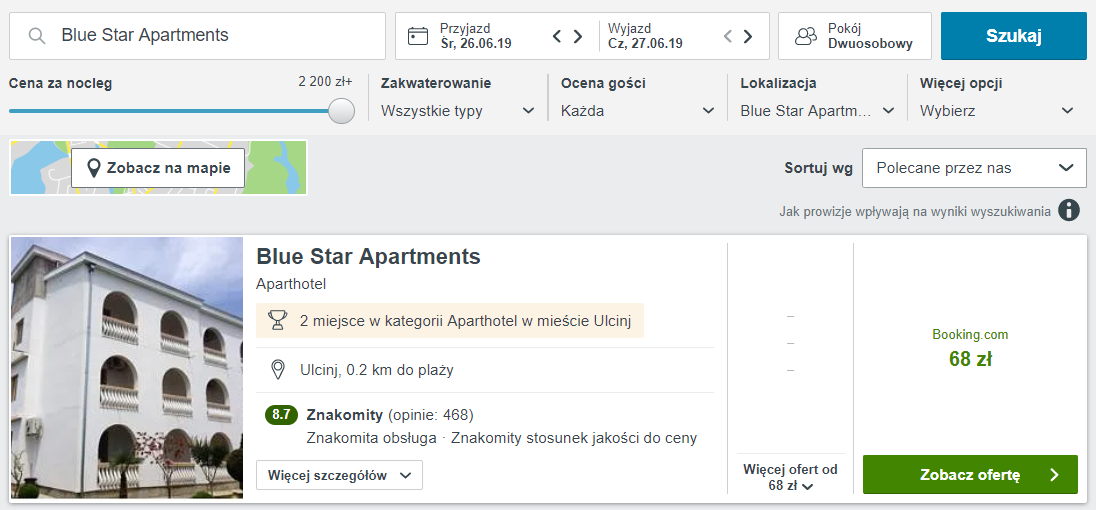The width and height of the screenshot is (1096, 510).
Task: Click the 2 200 zł+ price value
Action: [325, 82]
